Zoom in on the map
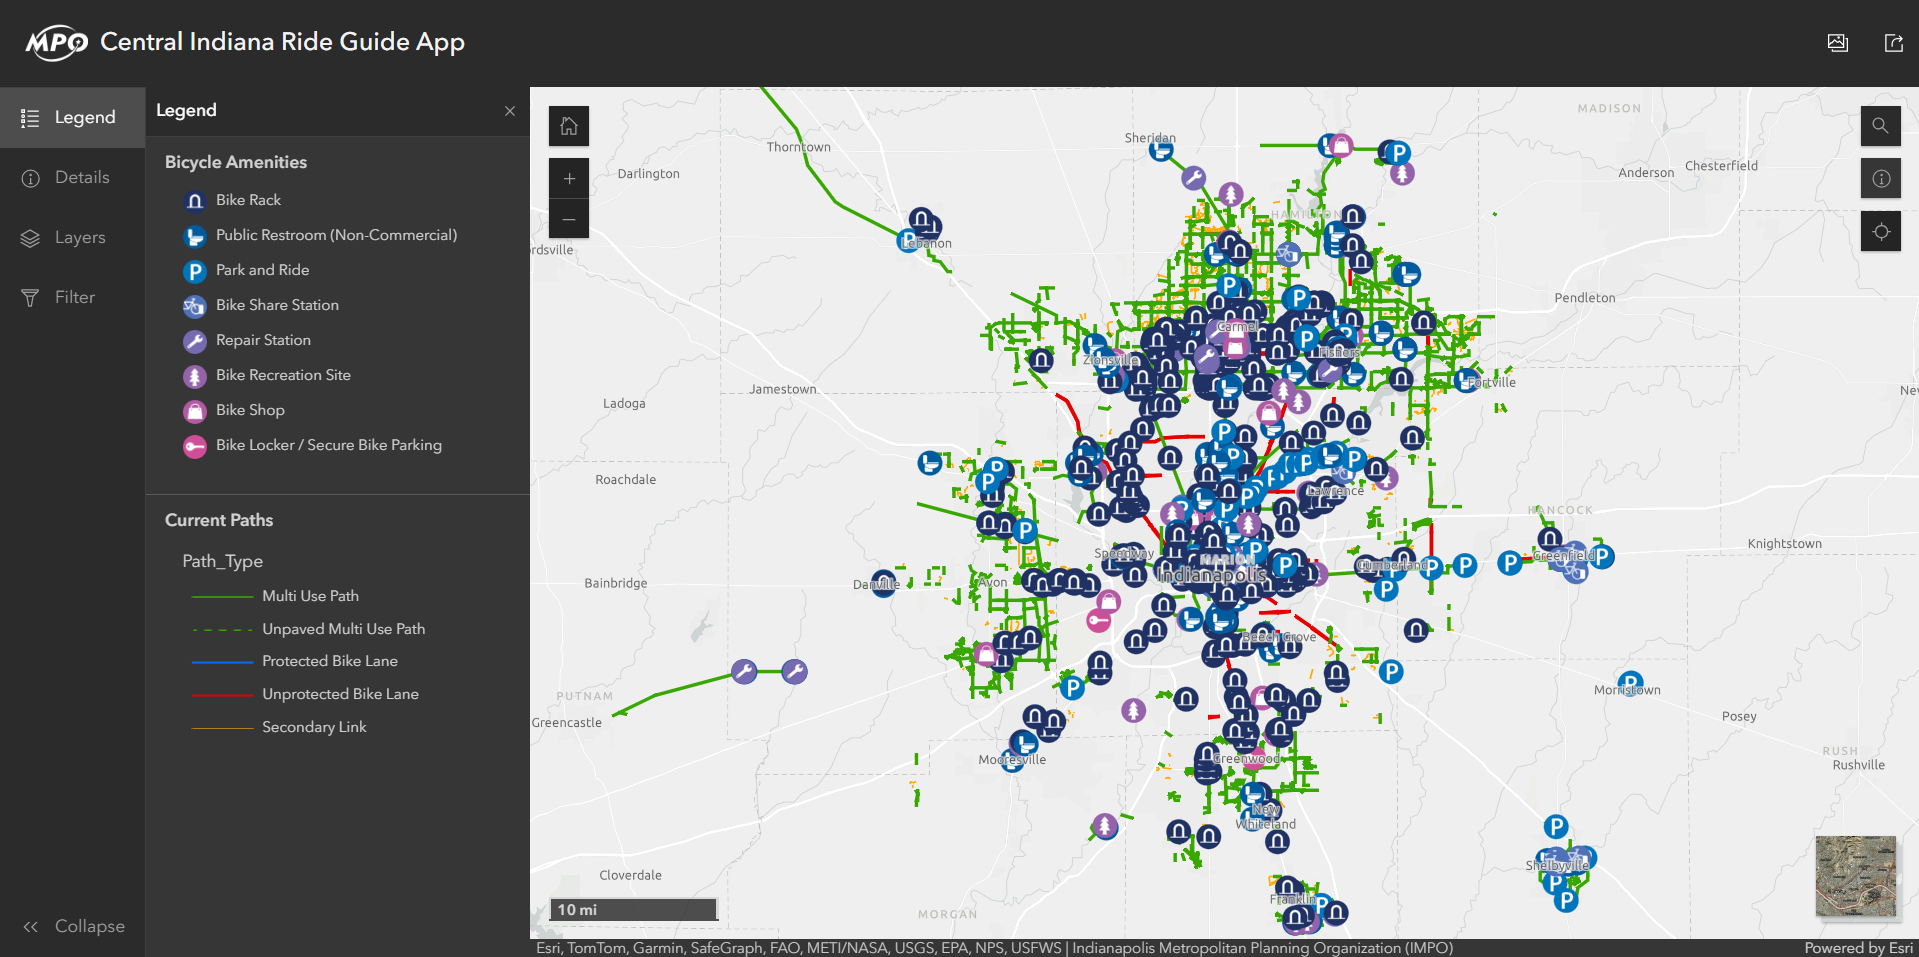 (x=569, y=179)
